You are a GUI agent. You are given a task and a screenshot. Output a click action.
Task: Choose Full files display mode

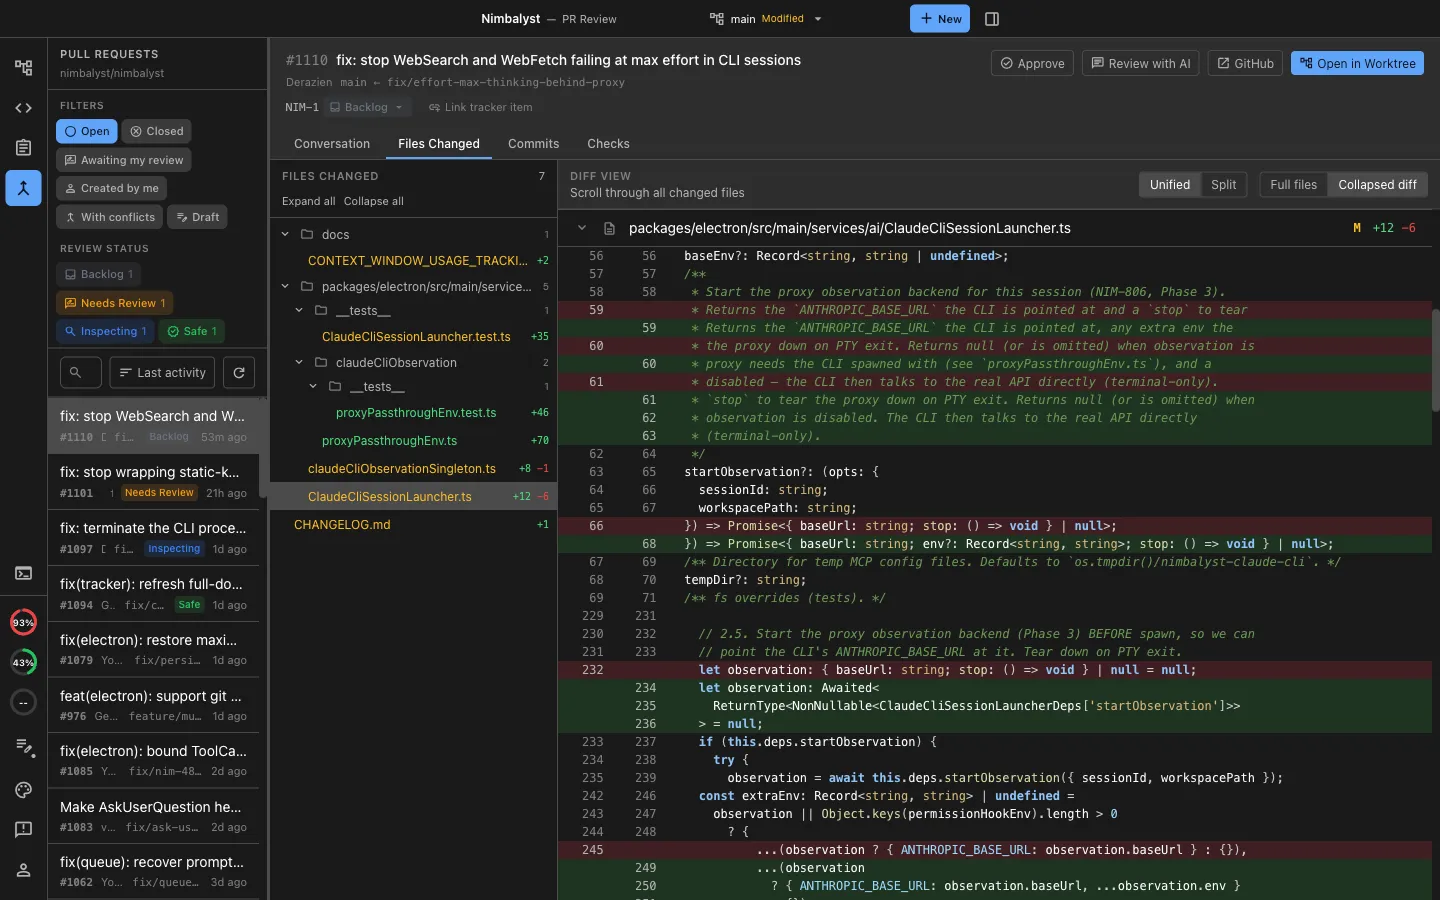[1293, 185]
